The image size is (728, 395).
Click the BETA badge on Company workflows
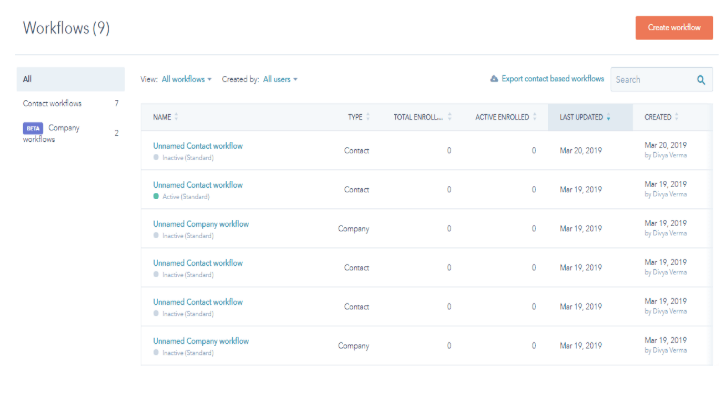tap(33, 128)
